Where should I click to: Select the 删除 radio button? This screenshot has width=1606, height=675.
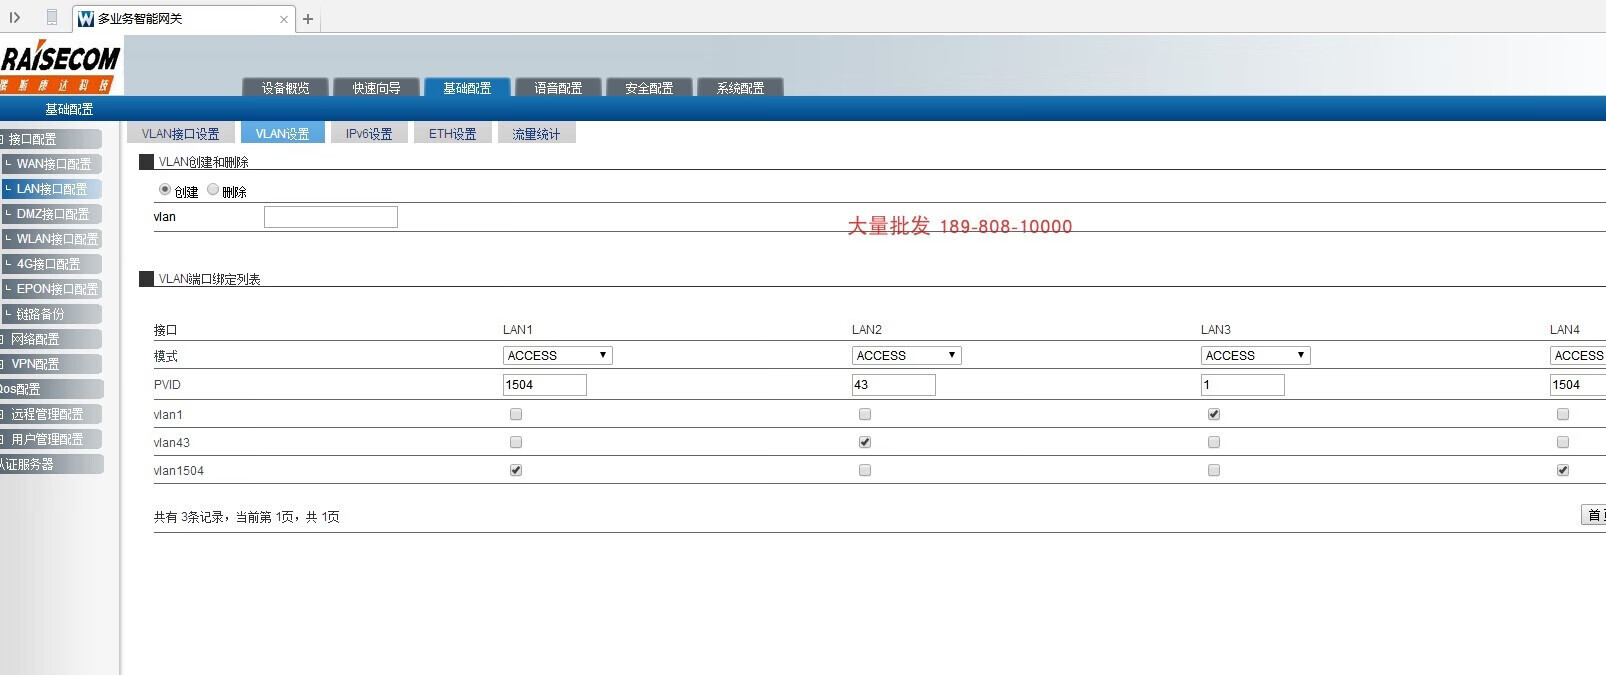pyautogui.click(x=213, y=189)
